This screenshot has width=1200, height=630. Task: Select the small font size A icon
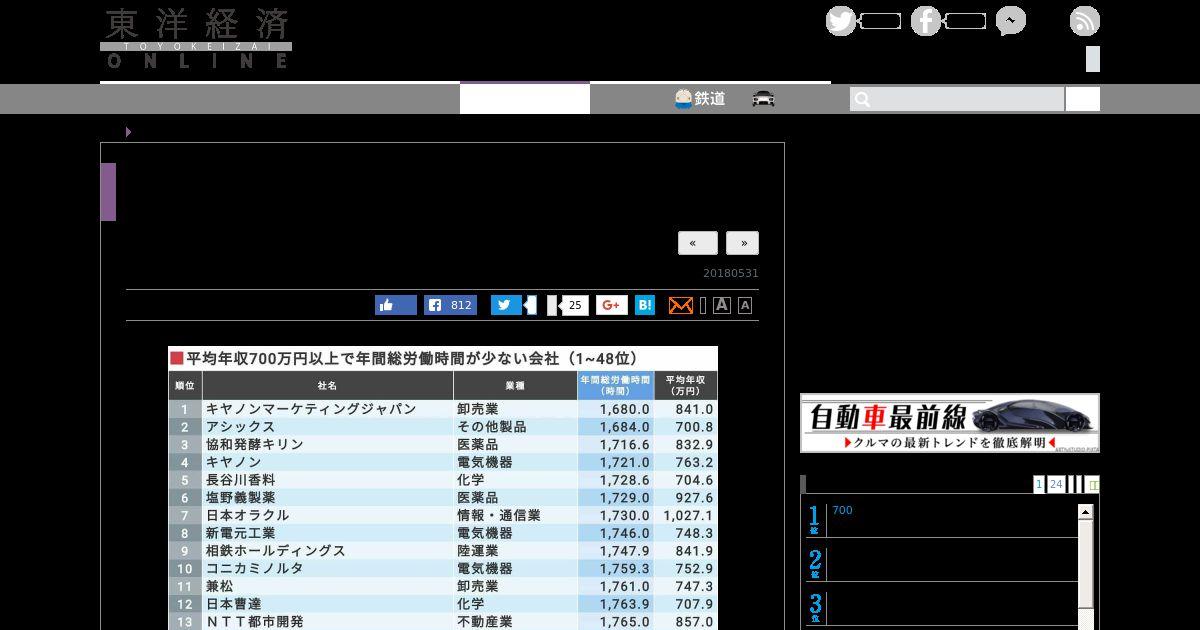click(745, 306)
